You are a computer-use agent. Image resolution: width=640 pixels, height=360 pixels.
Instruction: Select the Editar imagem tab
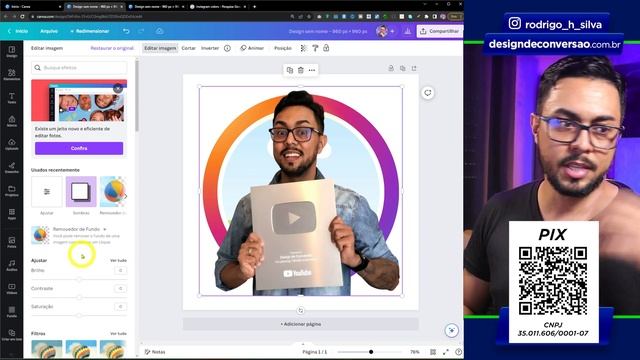pos(160,48)
